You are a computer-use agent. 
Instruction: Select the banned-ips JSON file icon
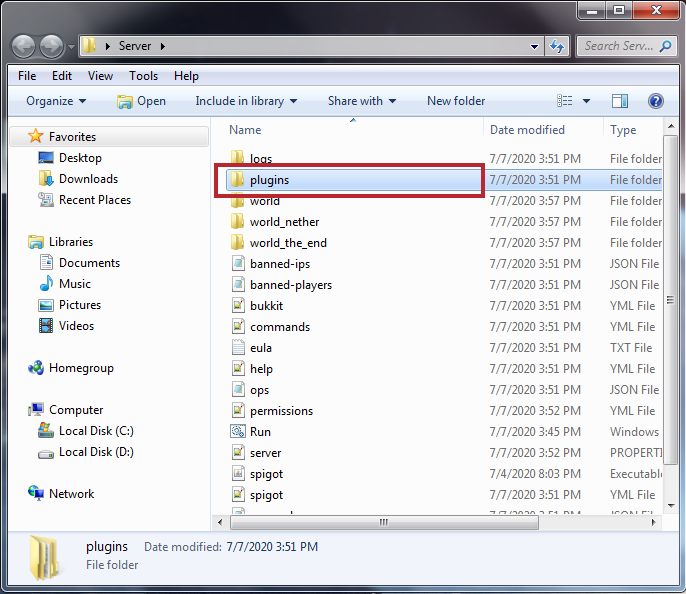point(238,263)
